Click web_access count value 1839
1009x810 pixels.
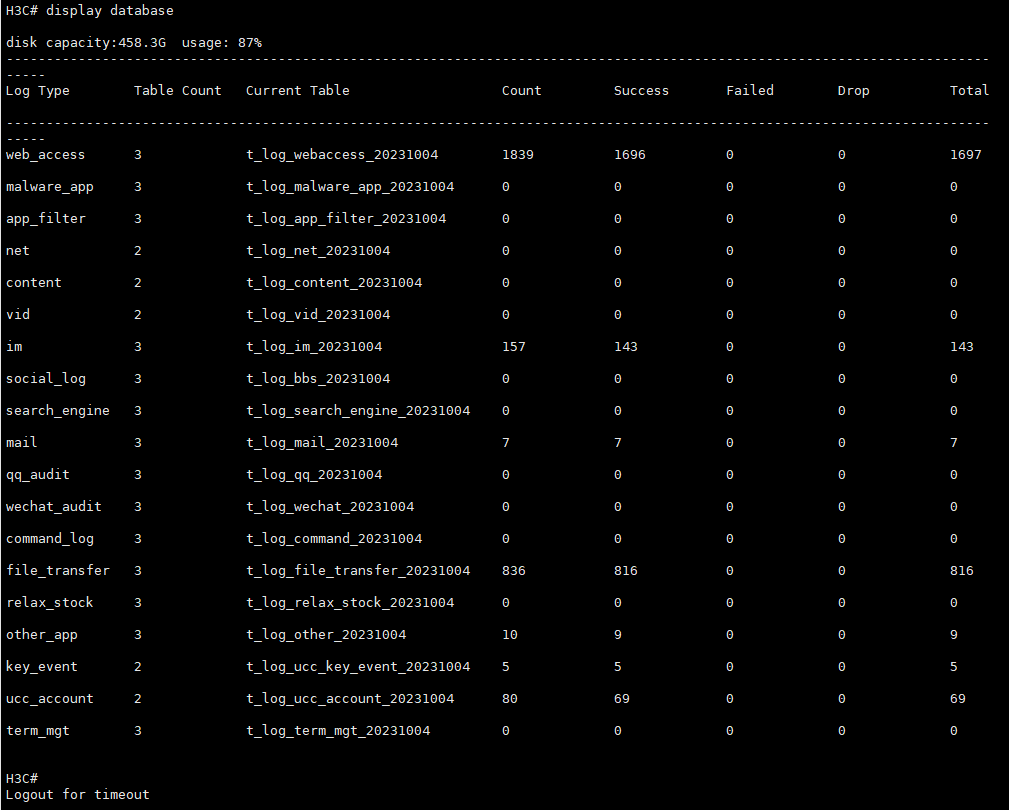[x=517, y=155]
